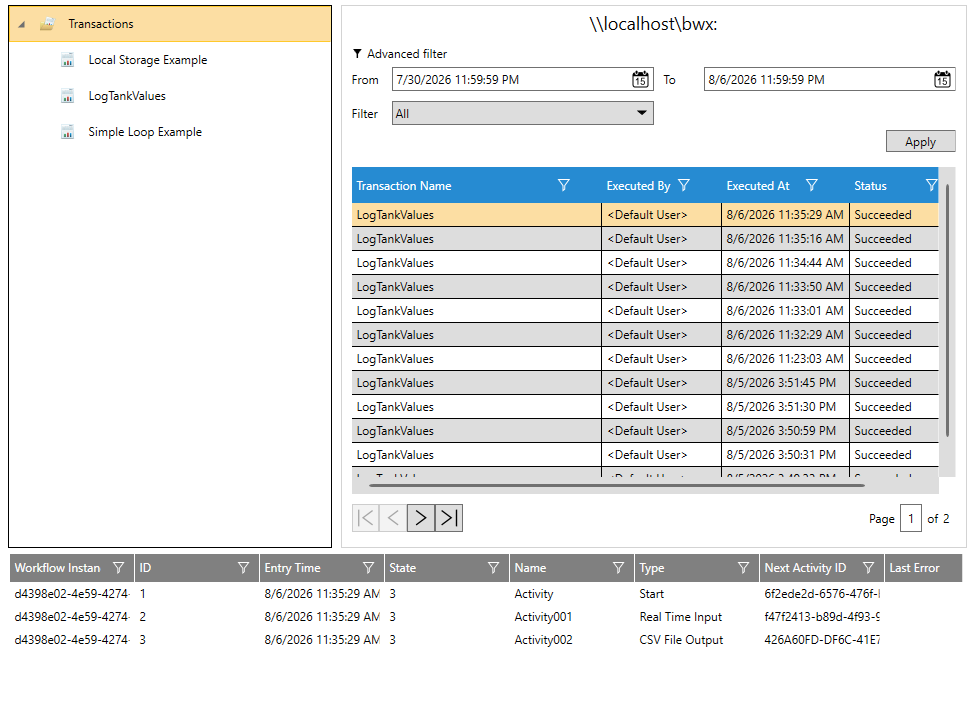This screenshot has height=702, width=970.
Task: Filter the Transaction Name column
Action: click(x=564, y=185)
